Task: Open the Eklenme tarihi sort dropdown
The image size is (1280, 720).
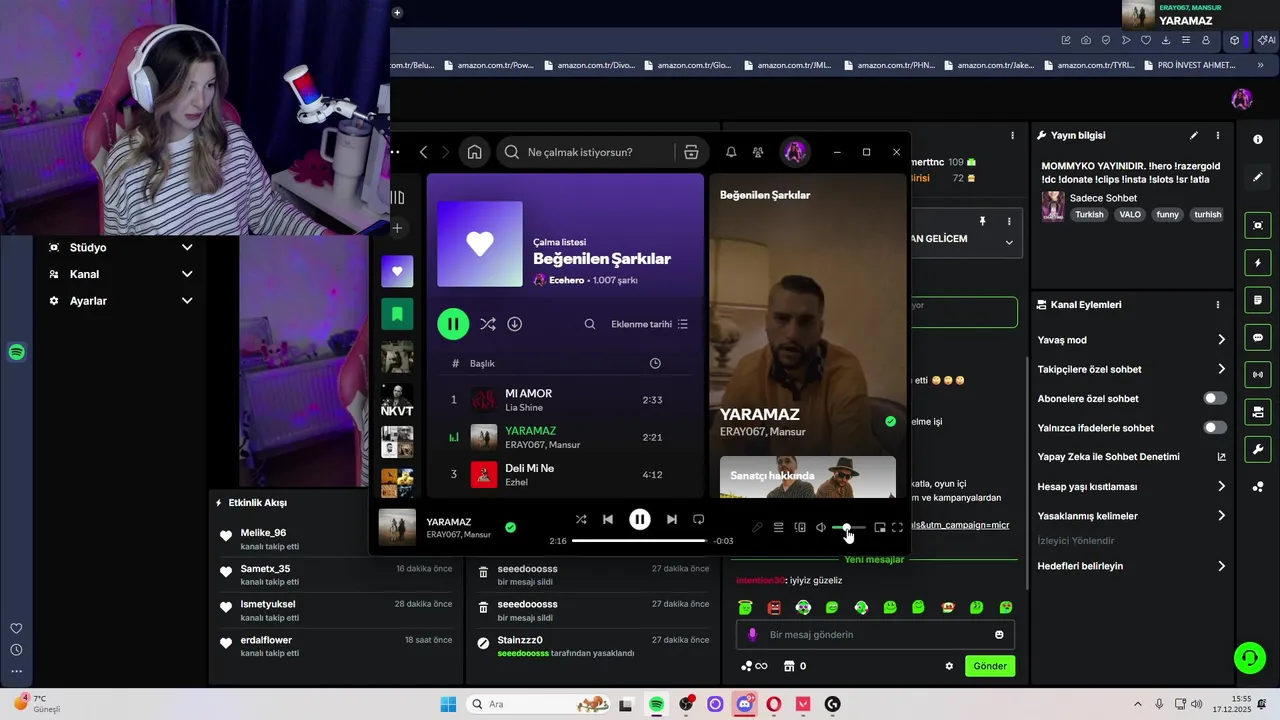Action: coord(650,324)
